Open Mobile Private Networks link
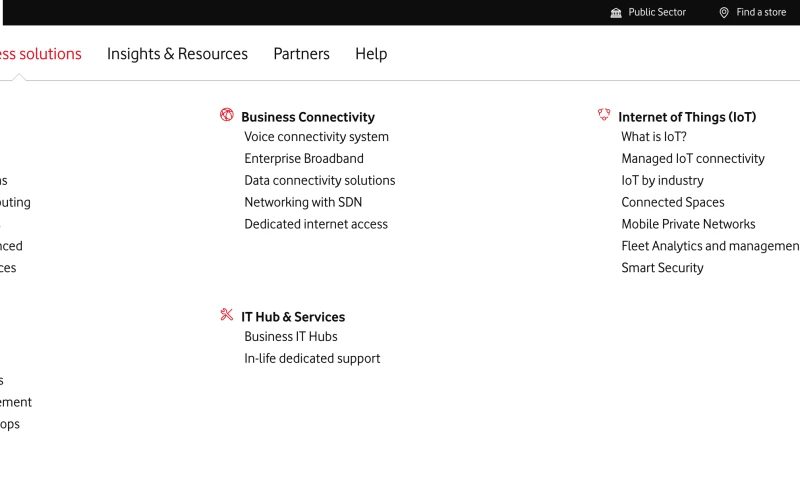Screen dimensions: 800x480 [x=688, y=225]
